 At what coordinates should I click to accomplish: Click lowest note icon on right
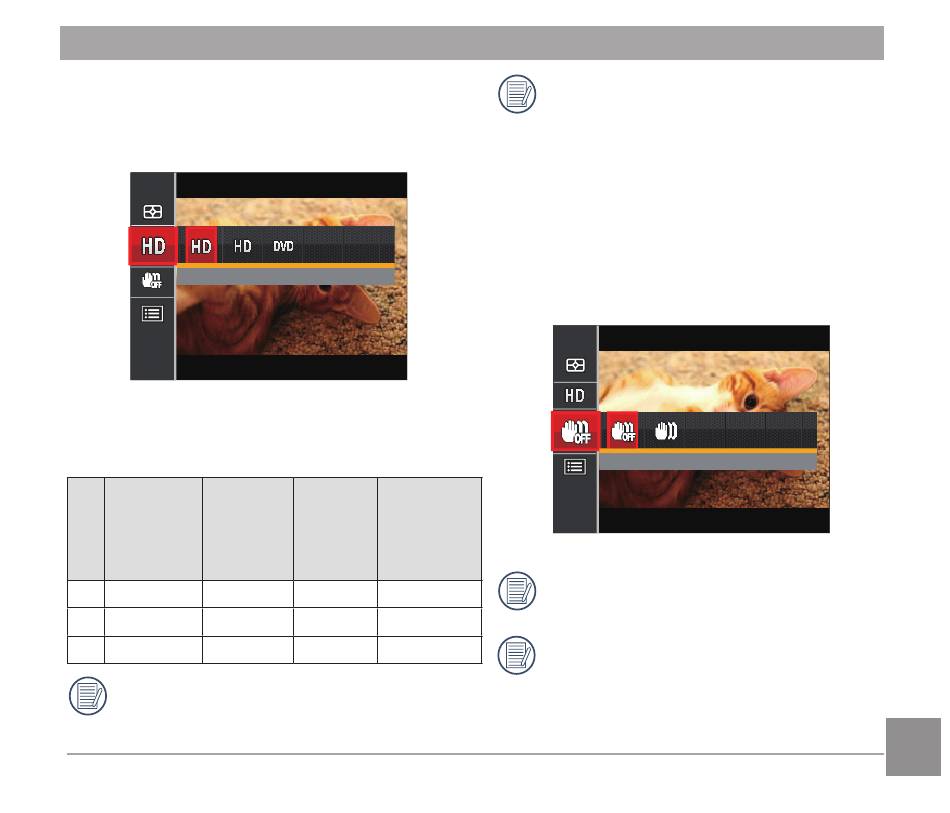(517, 655)
